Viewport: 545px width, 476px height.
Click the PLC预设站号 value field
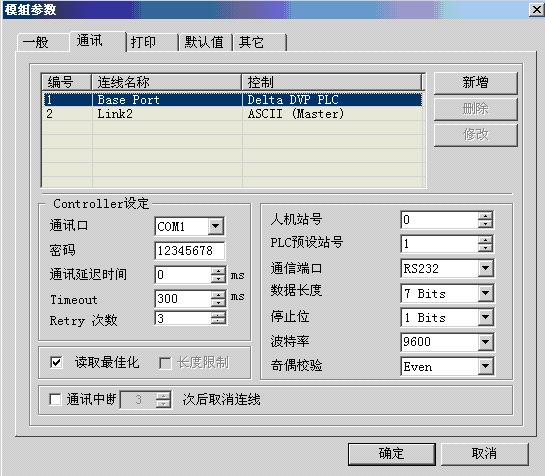(440, 244)
